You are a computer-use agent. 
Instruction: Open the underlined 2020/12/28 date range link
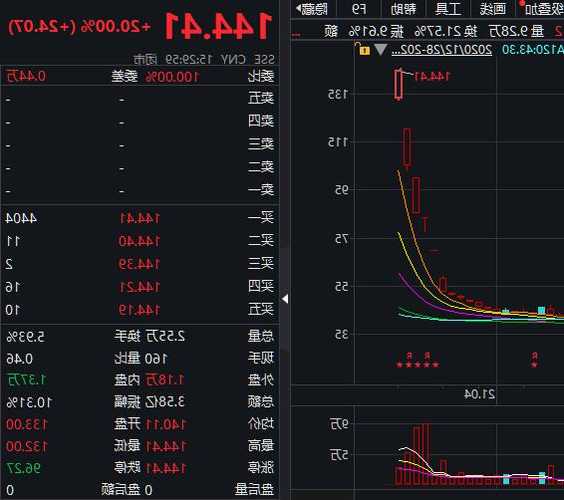442,50
